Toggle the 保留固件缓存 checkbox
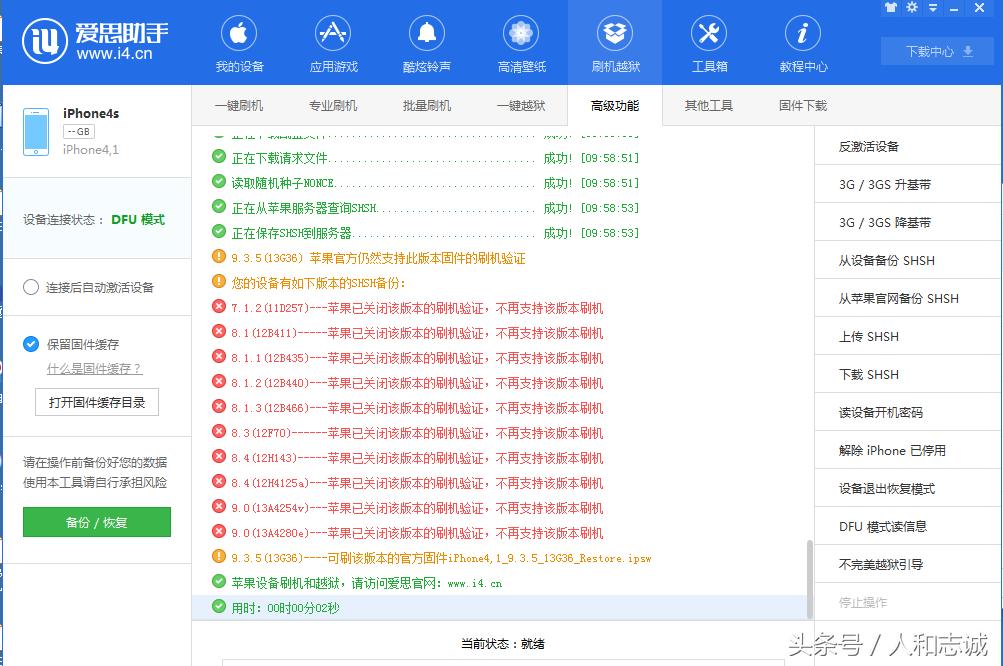The image size is (1003, 666). click(31, 344)
